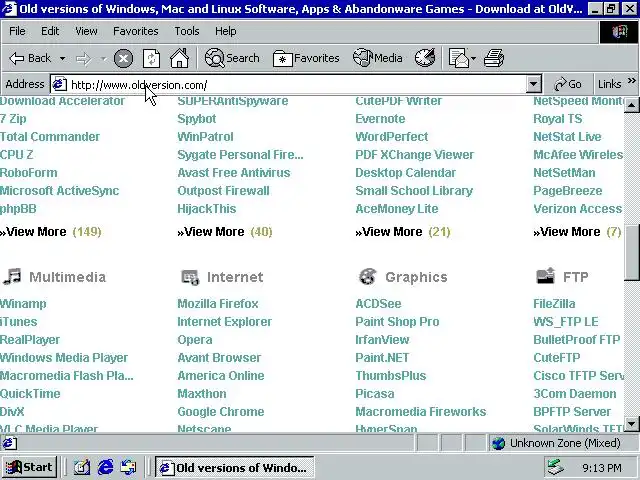Click the Graphics palette icon

tap(367, 276)
